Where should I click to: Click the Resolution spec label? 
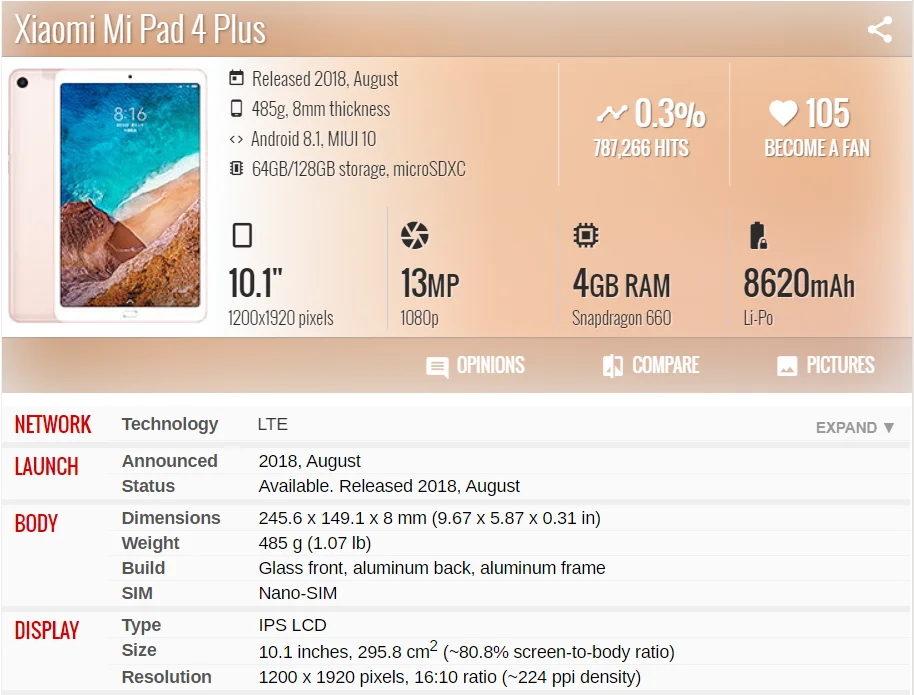point(167,677)
